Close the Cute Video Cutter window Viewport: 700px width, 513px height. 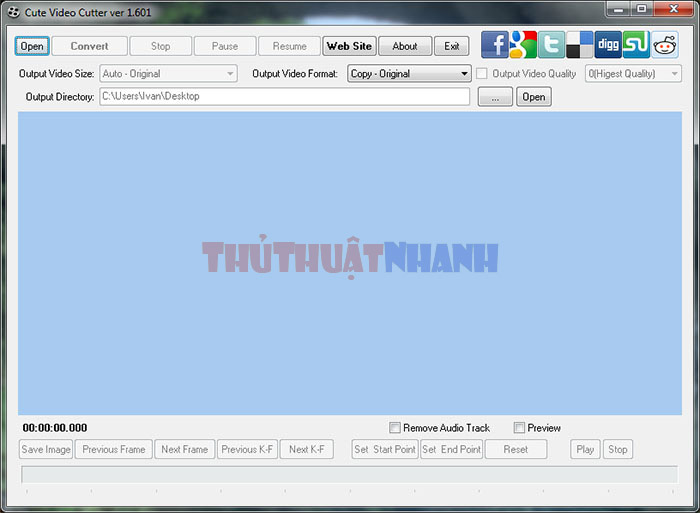[674, 9]
